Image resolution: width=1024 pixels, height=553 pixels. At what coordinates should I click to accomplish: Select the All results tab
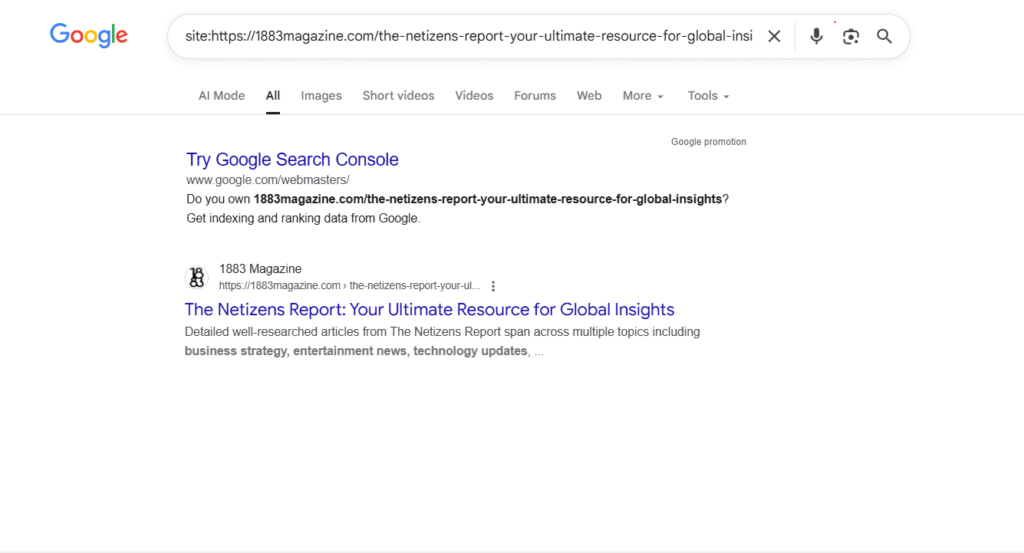pyautogui.click(x=273, y=96)
